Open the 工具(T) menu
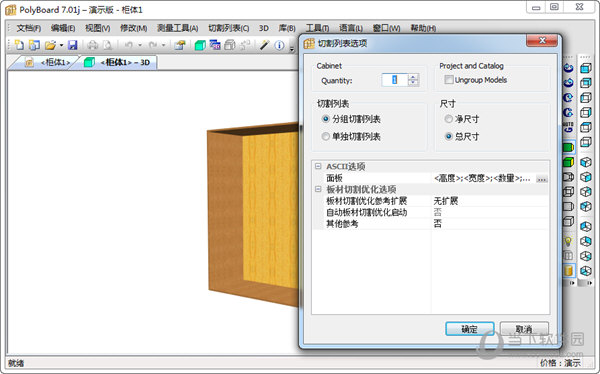This screenshot has width=600, height=374. pyautogui.click(x=317, y=28)
